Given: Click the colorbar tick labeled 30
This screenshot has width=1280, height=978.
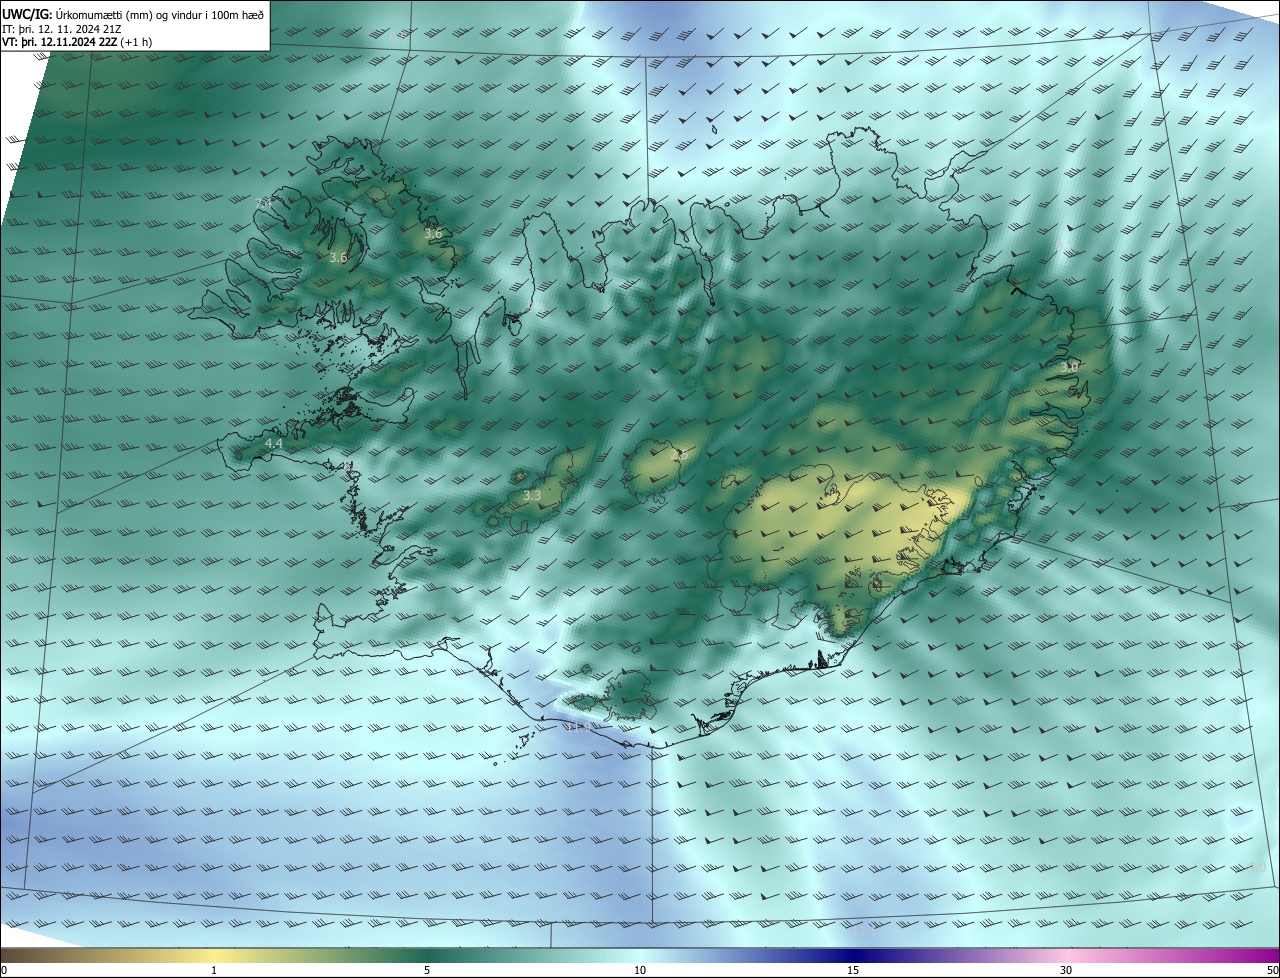Looking at the screenshot, I should coord(1066,970).
